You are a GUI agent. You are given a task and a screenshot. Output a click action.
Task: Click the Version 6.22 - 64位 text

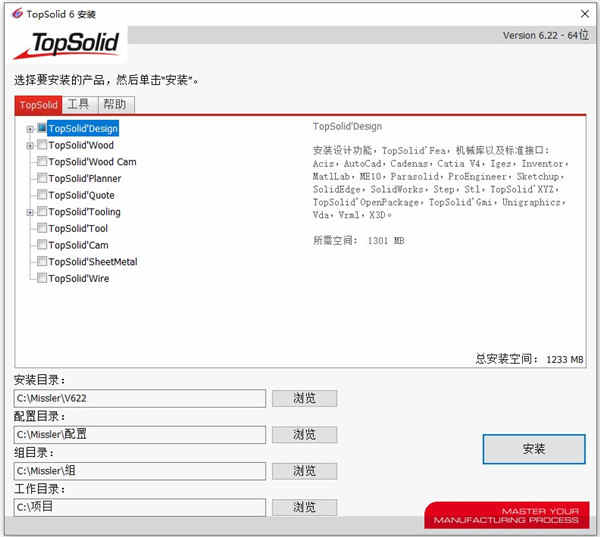coord(546,35)
